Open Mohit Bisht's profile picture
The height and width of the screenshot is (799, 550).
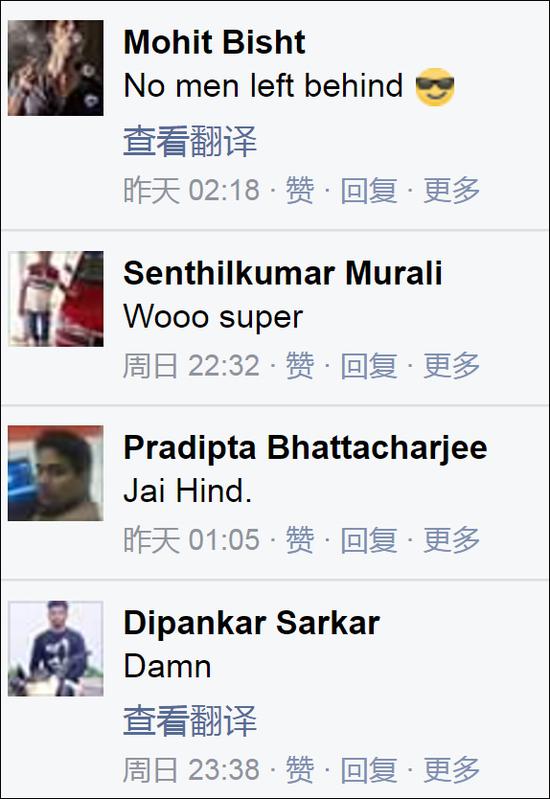pyautogui.click(x=56, y=68)
